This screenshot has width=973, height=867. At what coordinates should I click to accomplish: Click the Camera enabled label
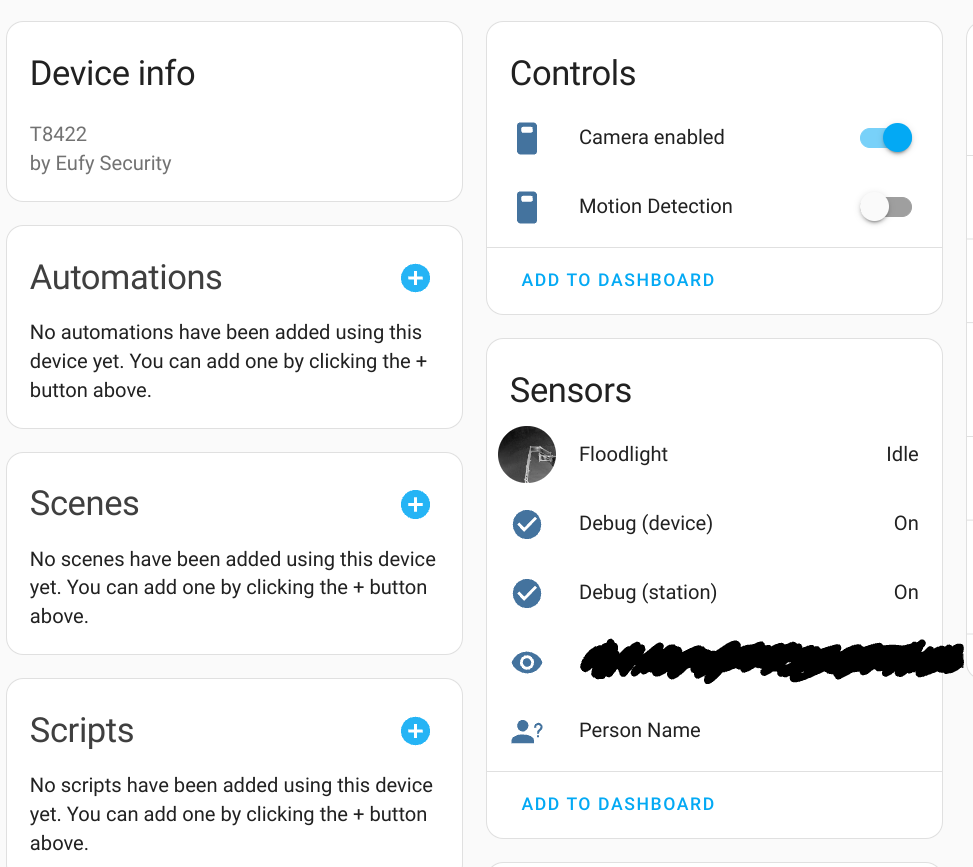click(x=652, y=137)
